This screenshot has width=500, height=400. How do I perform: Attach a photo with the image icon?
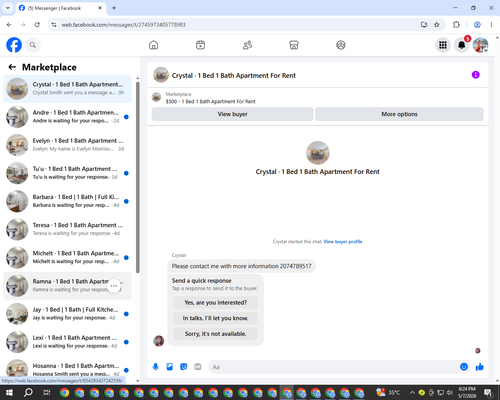click(x=170, y=367)
